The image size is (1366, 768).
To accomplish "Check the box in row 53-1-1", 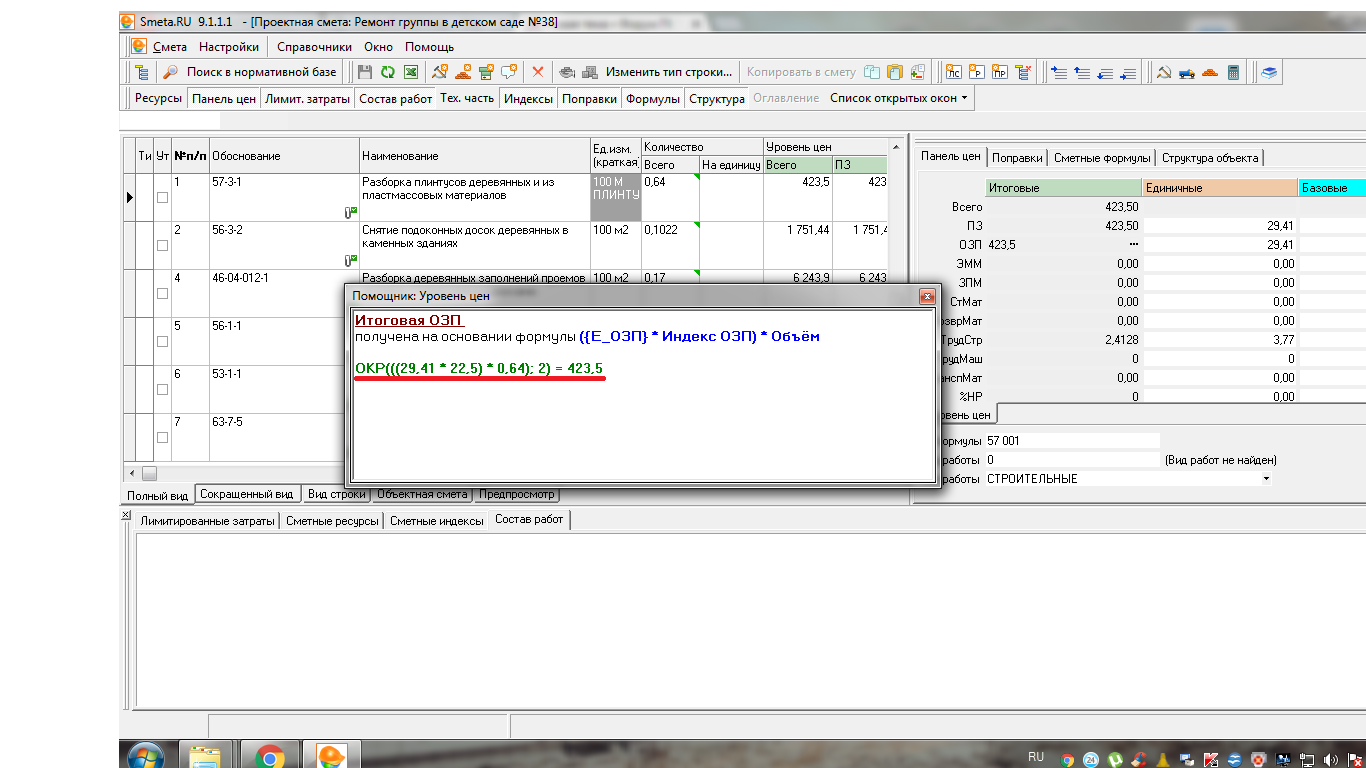I will 162,390.
